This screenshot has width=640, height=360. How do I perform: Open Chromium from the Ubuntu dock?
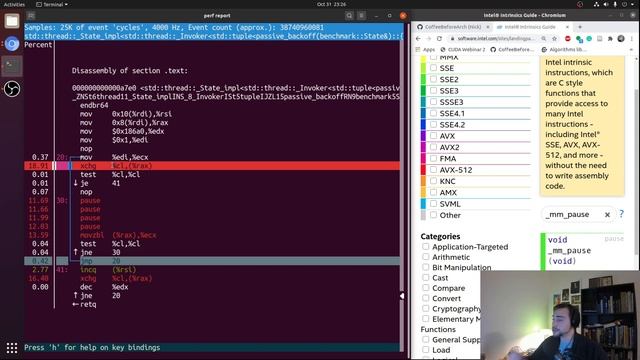[x=12, y=44]
